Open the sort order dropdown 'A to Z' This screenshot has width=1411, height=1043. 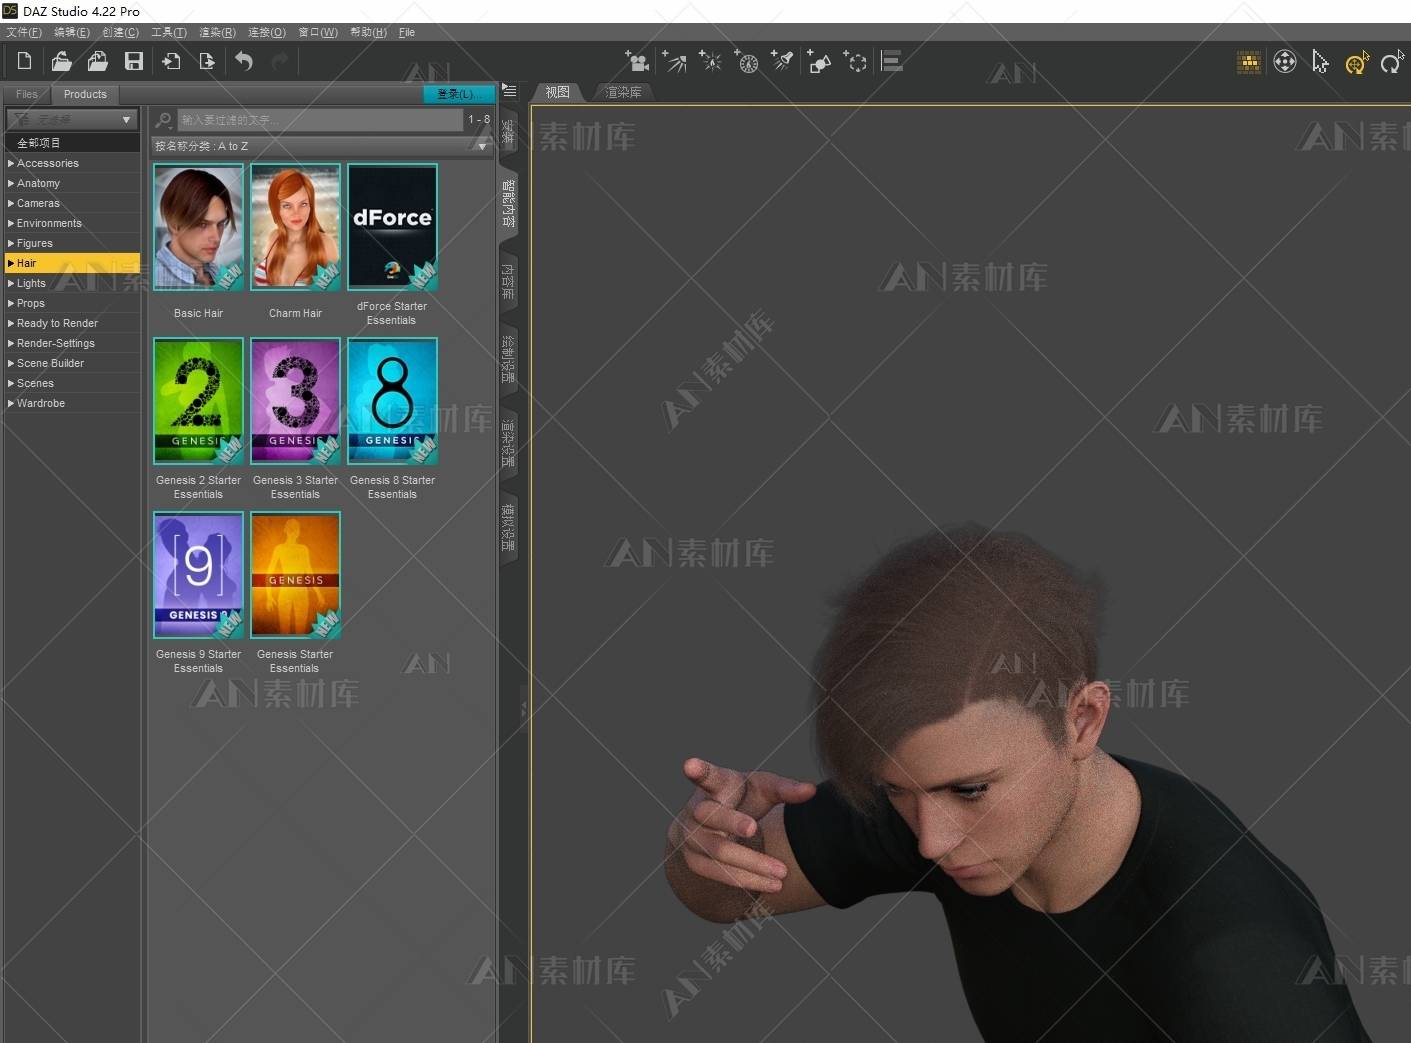click(322, 146)
